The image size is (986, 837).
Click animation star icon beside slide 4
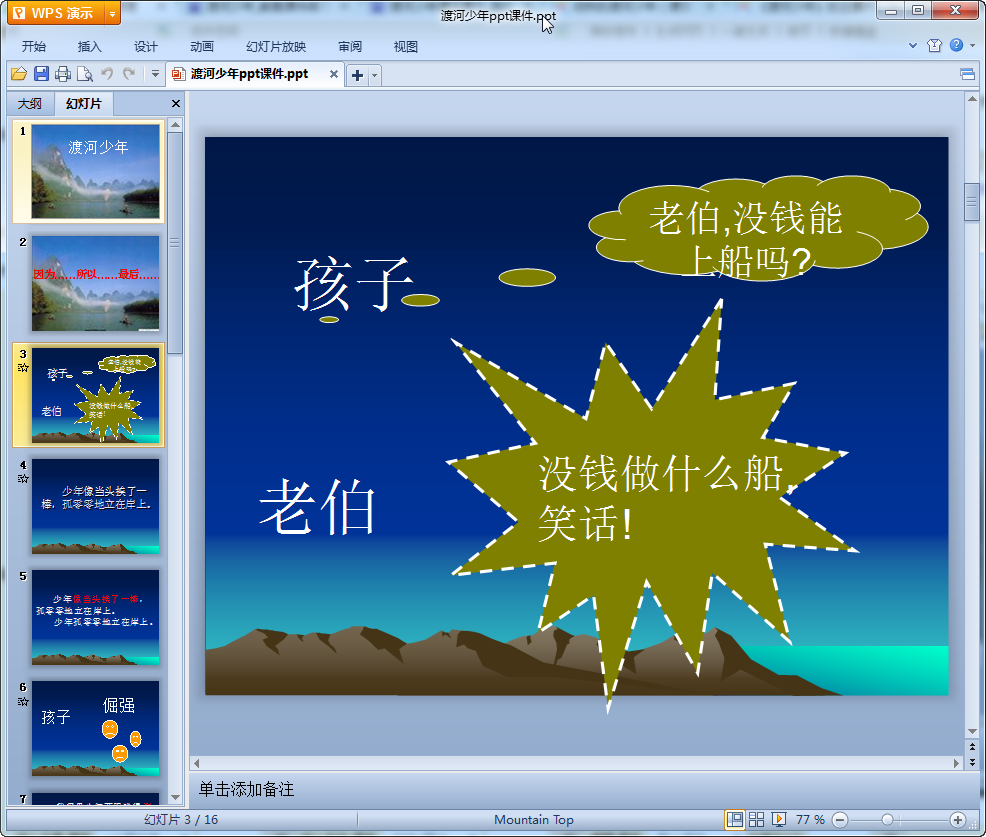23,479
